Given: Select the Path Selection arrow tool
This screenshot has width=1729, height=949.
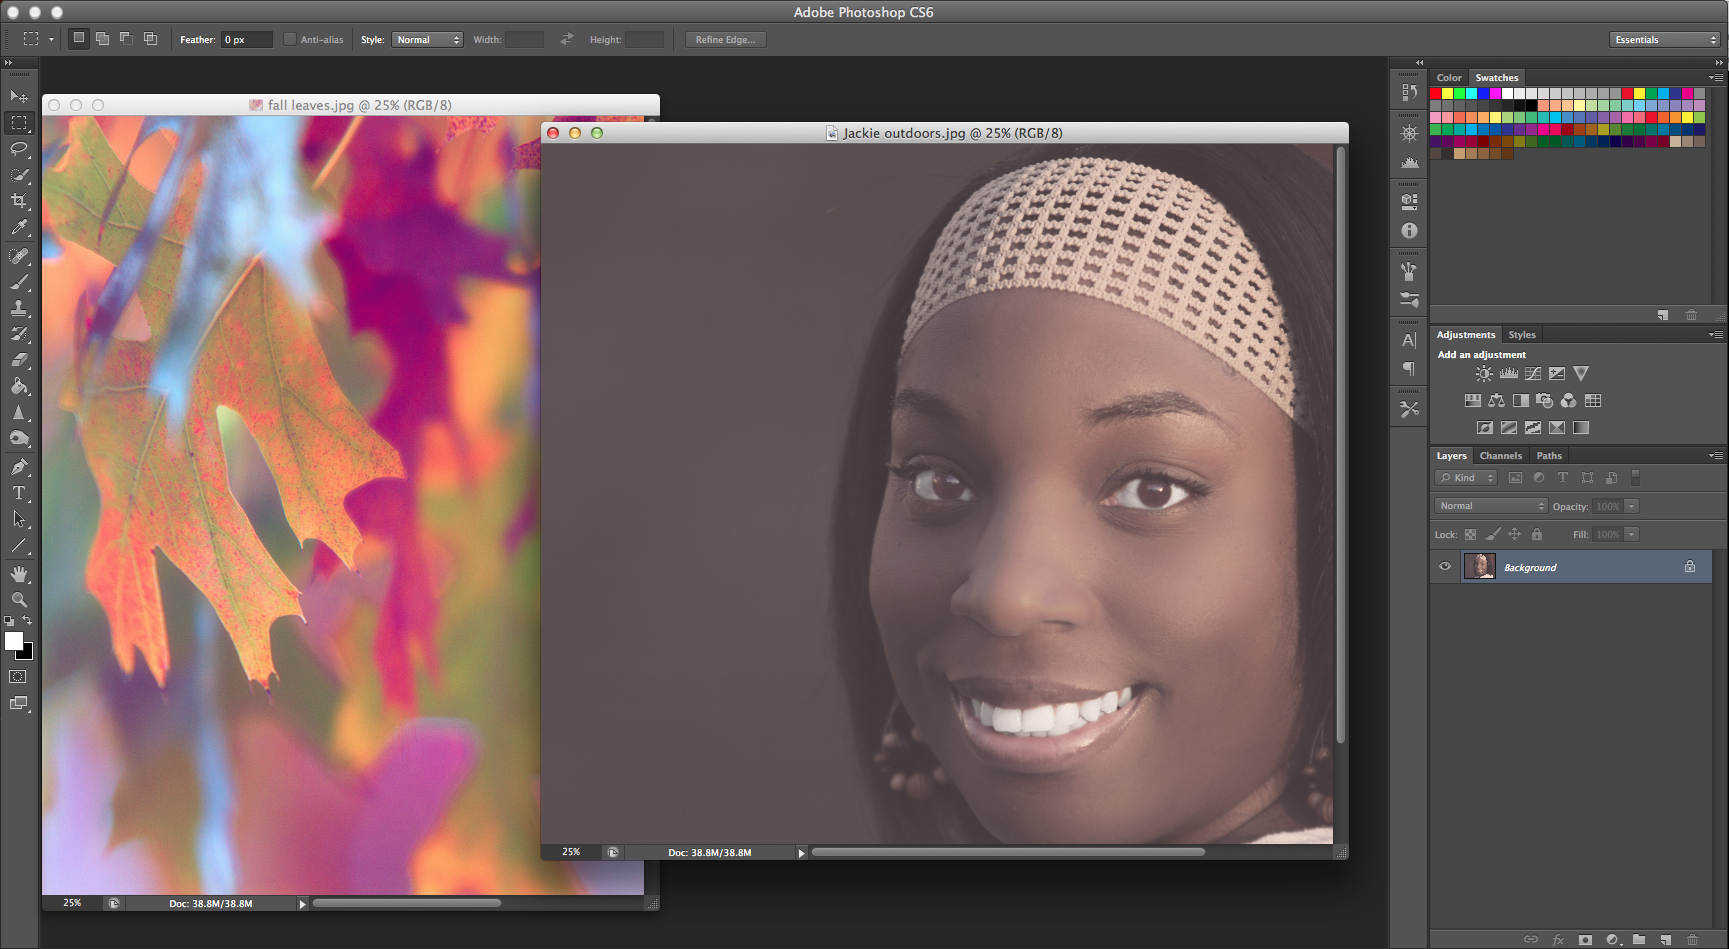Looking at the screenshot, I should pyautogui.click(x=19, y=519).
